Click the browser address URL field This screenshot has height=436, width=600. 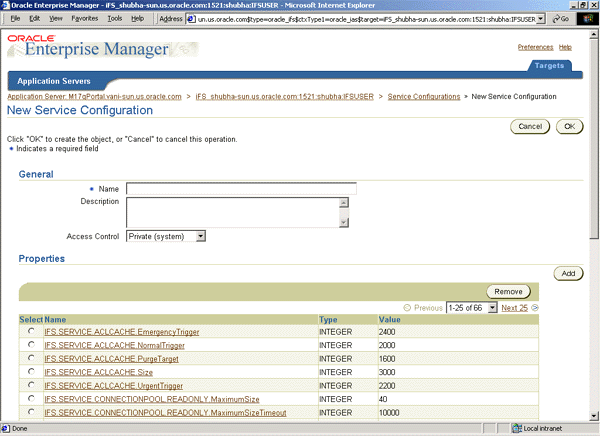pos(366,19)
